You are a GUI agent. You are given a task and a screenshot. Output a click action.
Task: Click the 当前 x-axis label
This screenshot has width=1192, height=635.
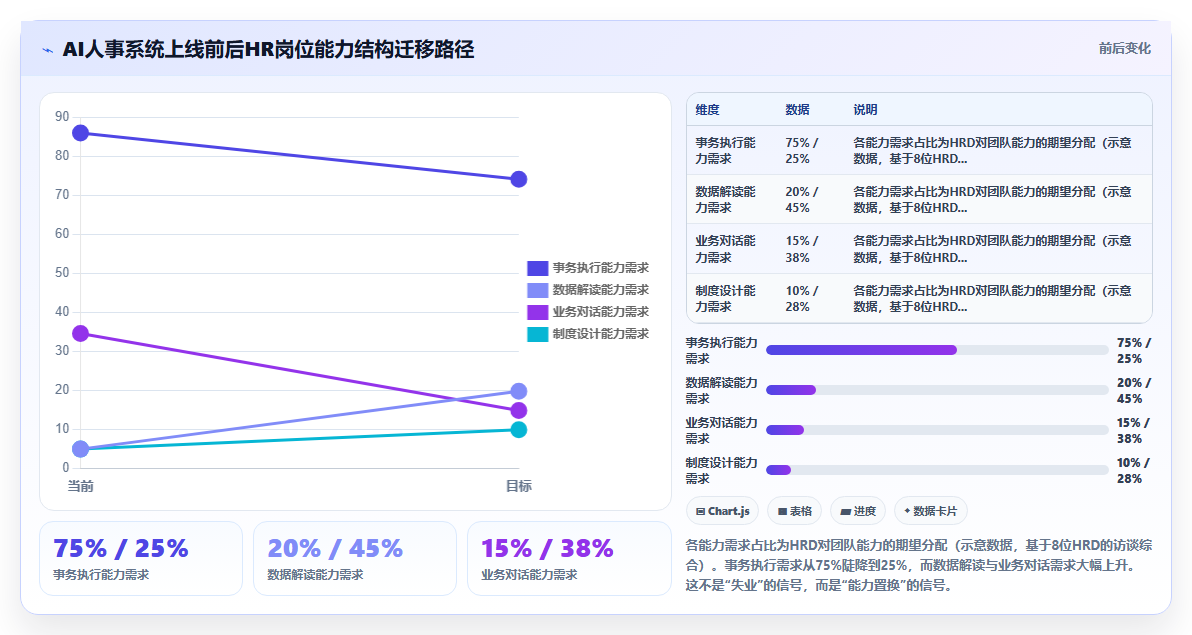81,486
